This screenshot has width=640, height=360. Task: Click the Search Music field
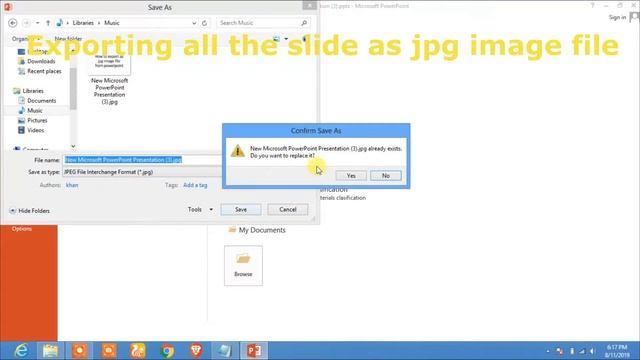coord(258,23)
